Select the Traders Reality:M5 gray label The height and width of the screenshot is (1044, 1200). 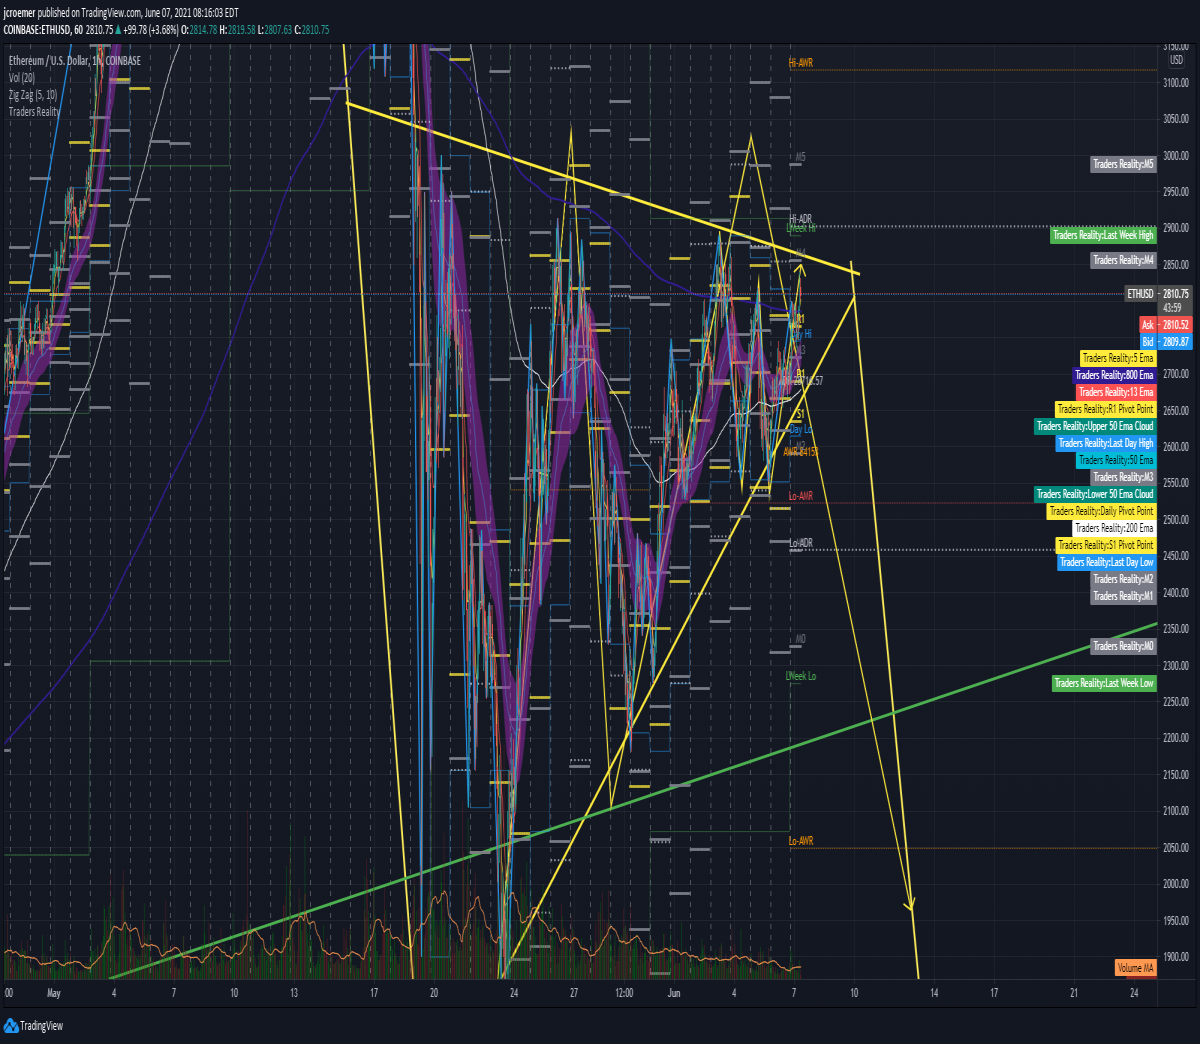tap(1123, 164)
